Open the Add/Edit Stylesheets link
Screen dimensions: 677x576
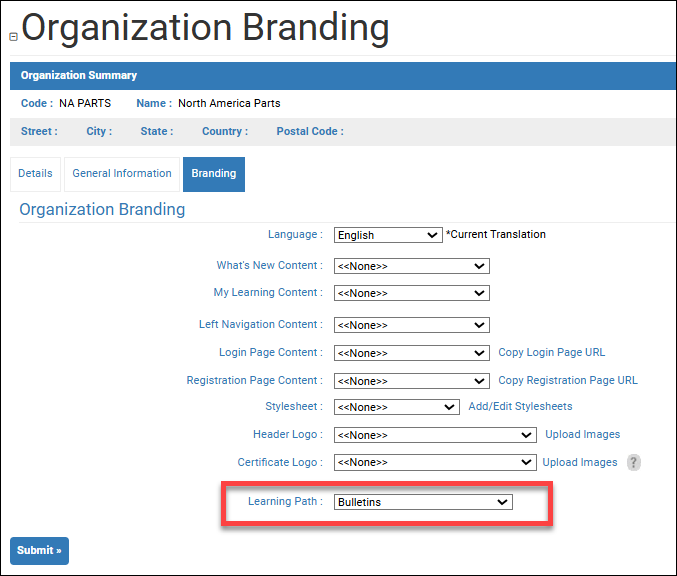pyautogui.click(x=520, y=407)
